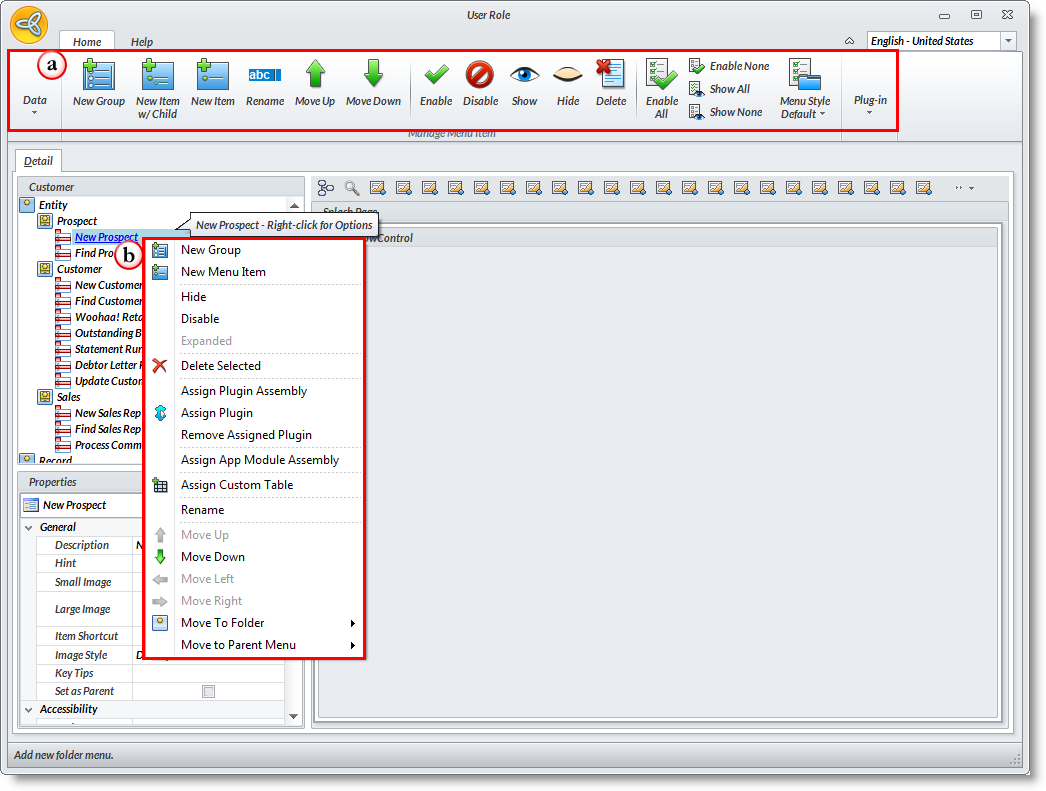Choose Move To Folder submenu entry
This screenshot has height=791, width=1046.
[222, 623]
